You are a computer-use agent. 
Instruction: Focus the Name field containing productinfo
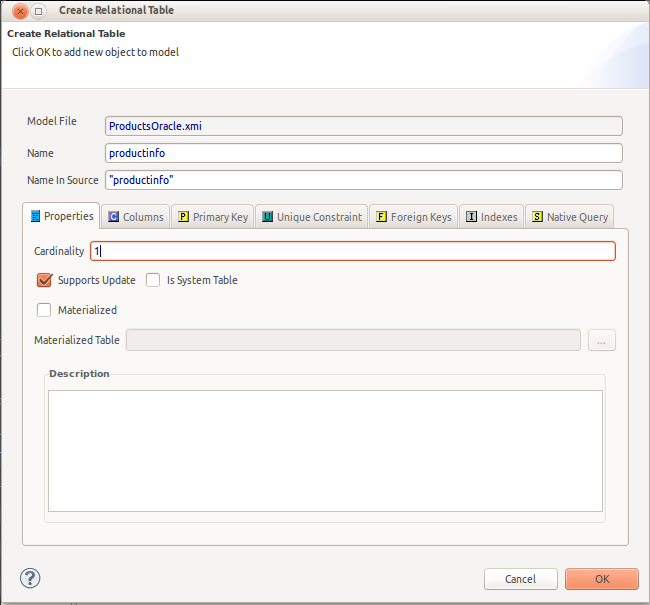pos(364,153)
